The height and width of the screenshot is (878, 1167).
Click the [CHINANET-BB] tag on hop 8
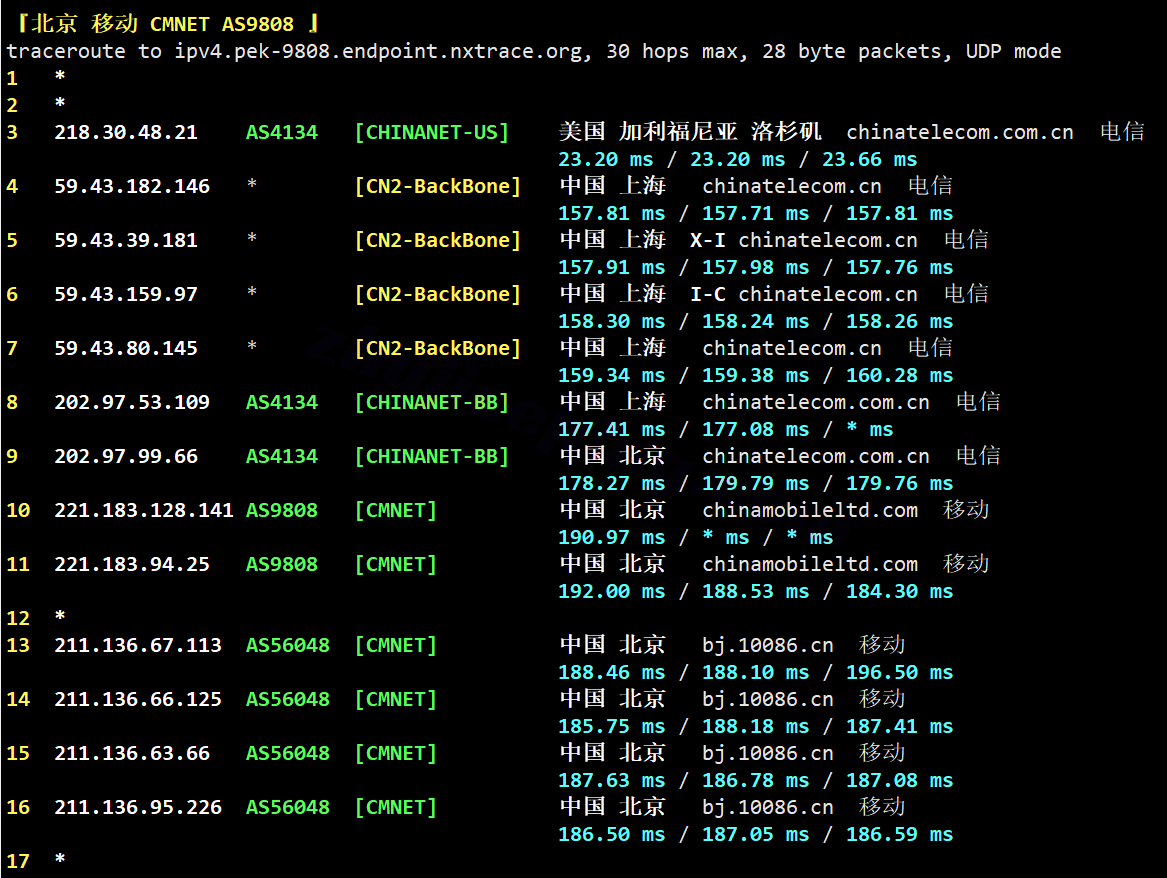pos(432,403)
